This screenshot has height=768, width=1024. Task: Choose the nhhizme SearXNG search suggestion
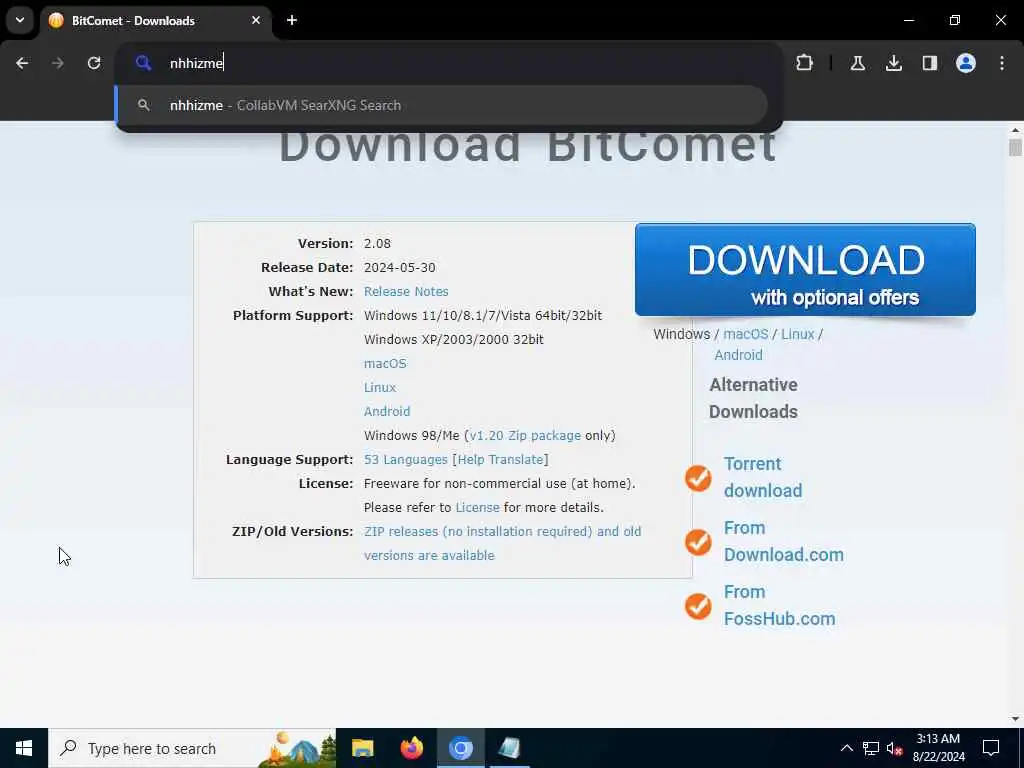[x=441, y=105]
